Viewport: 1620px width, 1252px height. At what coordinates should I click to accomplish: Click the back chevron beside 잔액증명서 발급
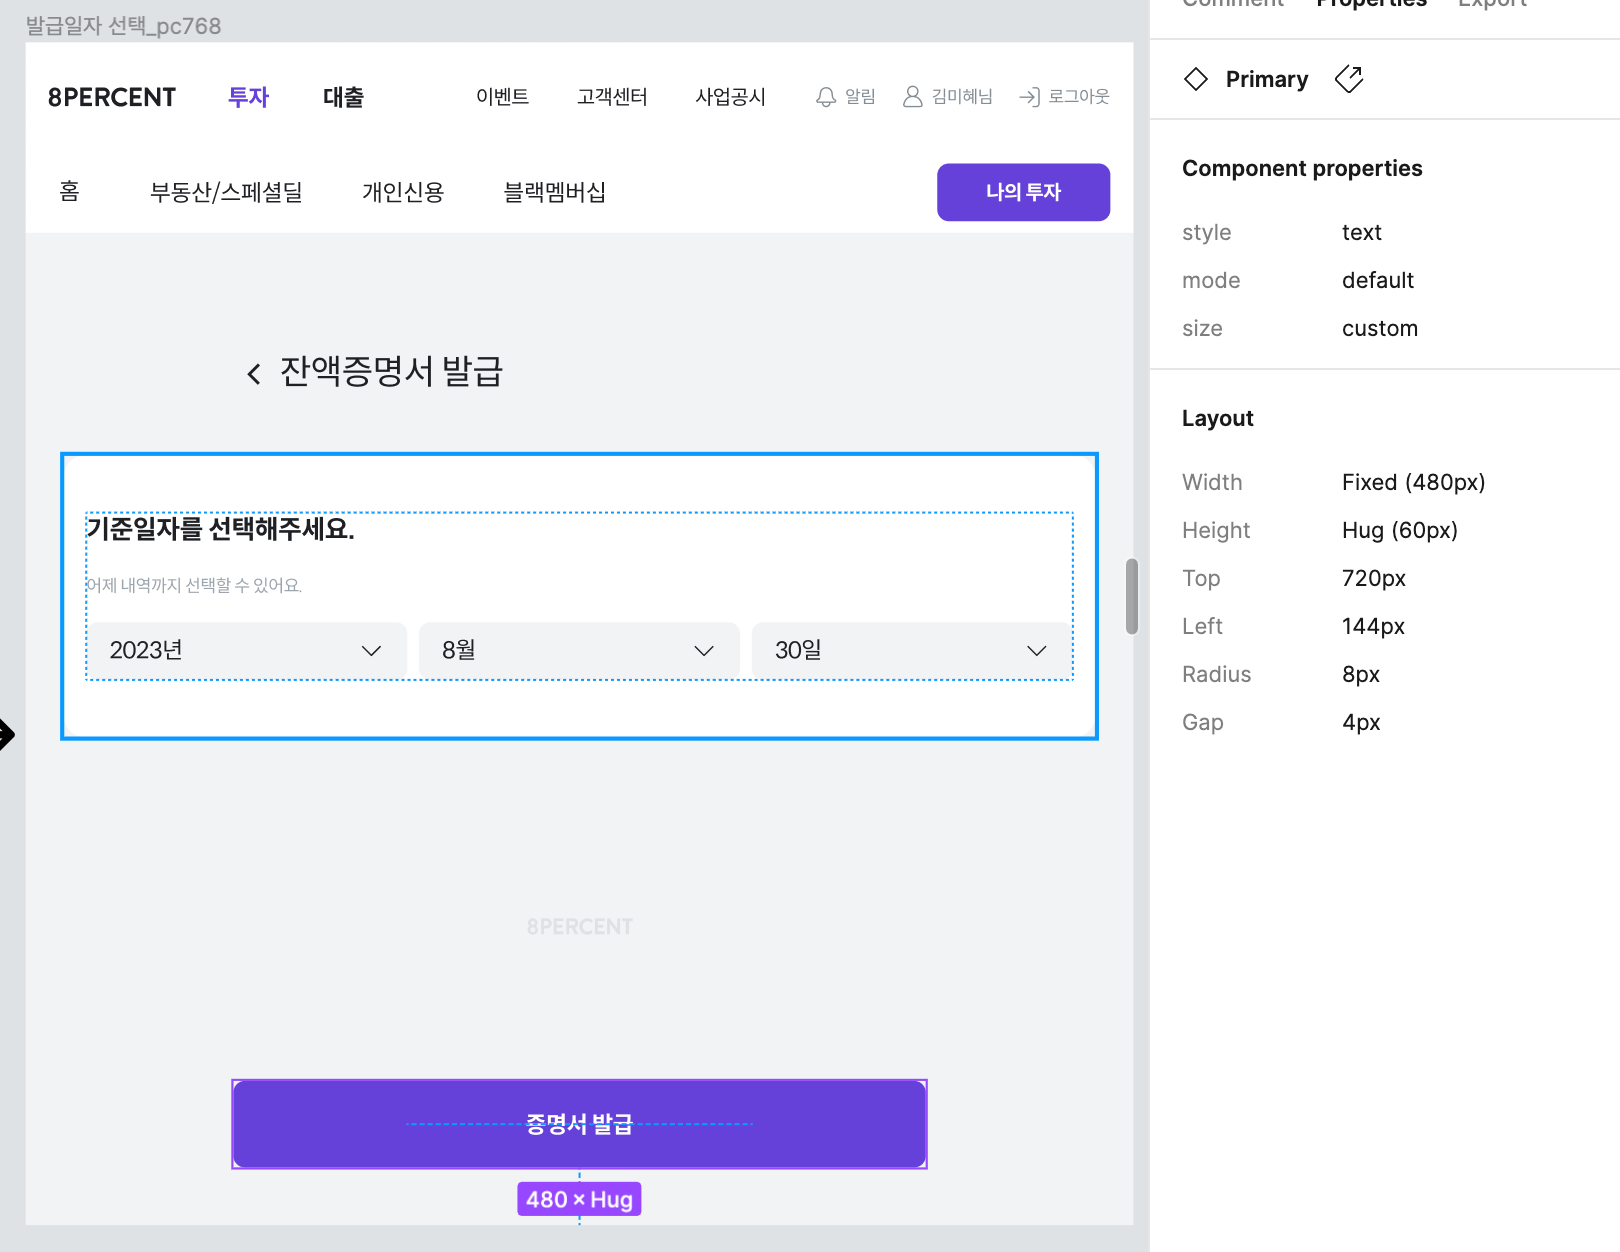254,374
